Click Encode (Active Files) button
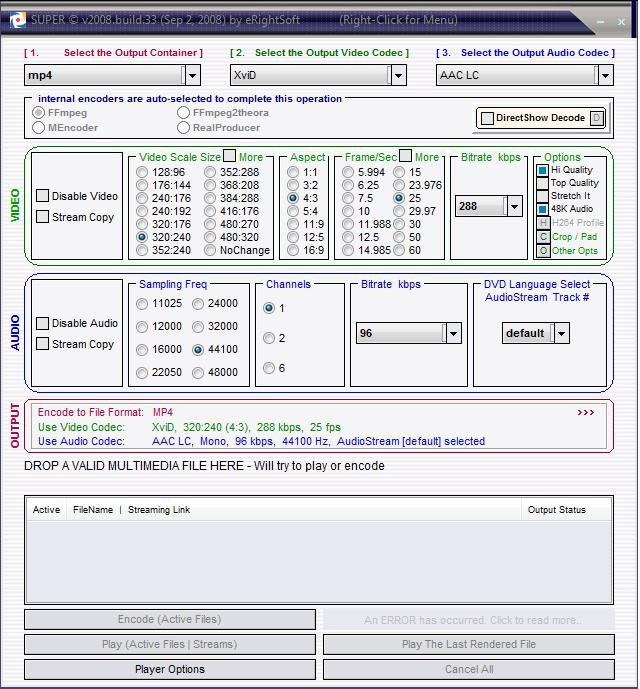Viewport: 640px width, 689px height. click(x=170, y=619)
